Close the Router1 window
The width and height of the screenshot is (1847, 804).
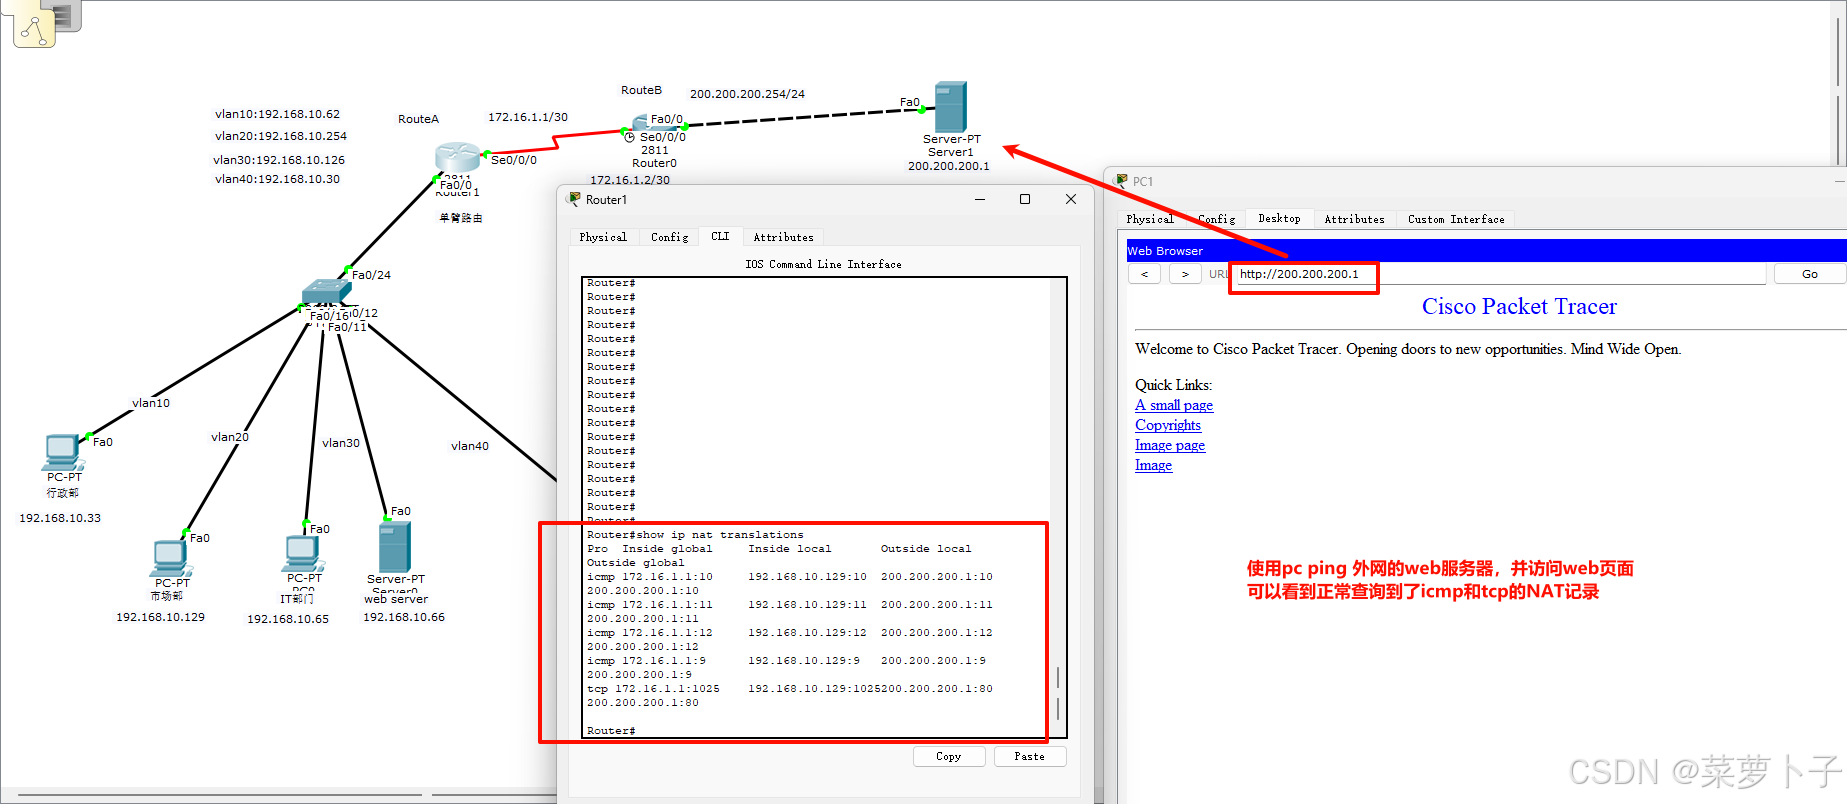[1071, 199]
